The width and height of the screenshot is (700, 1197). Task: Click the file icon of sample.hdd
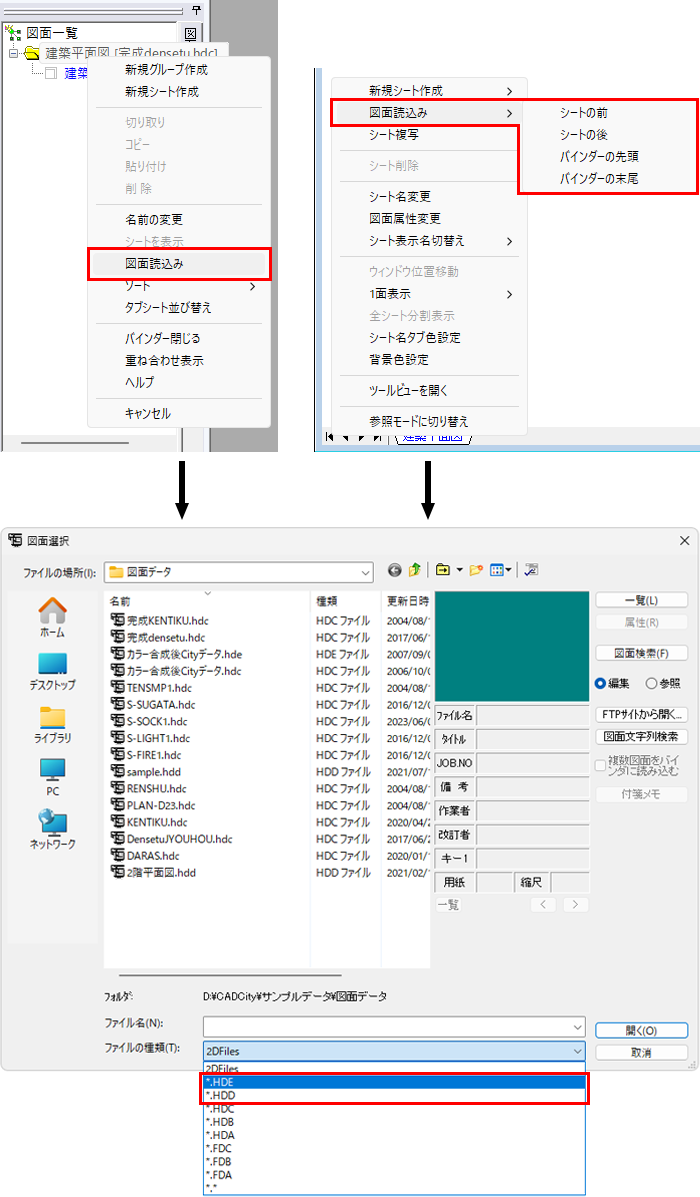[x=118, y=772]
